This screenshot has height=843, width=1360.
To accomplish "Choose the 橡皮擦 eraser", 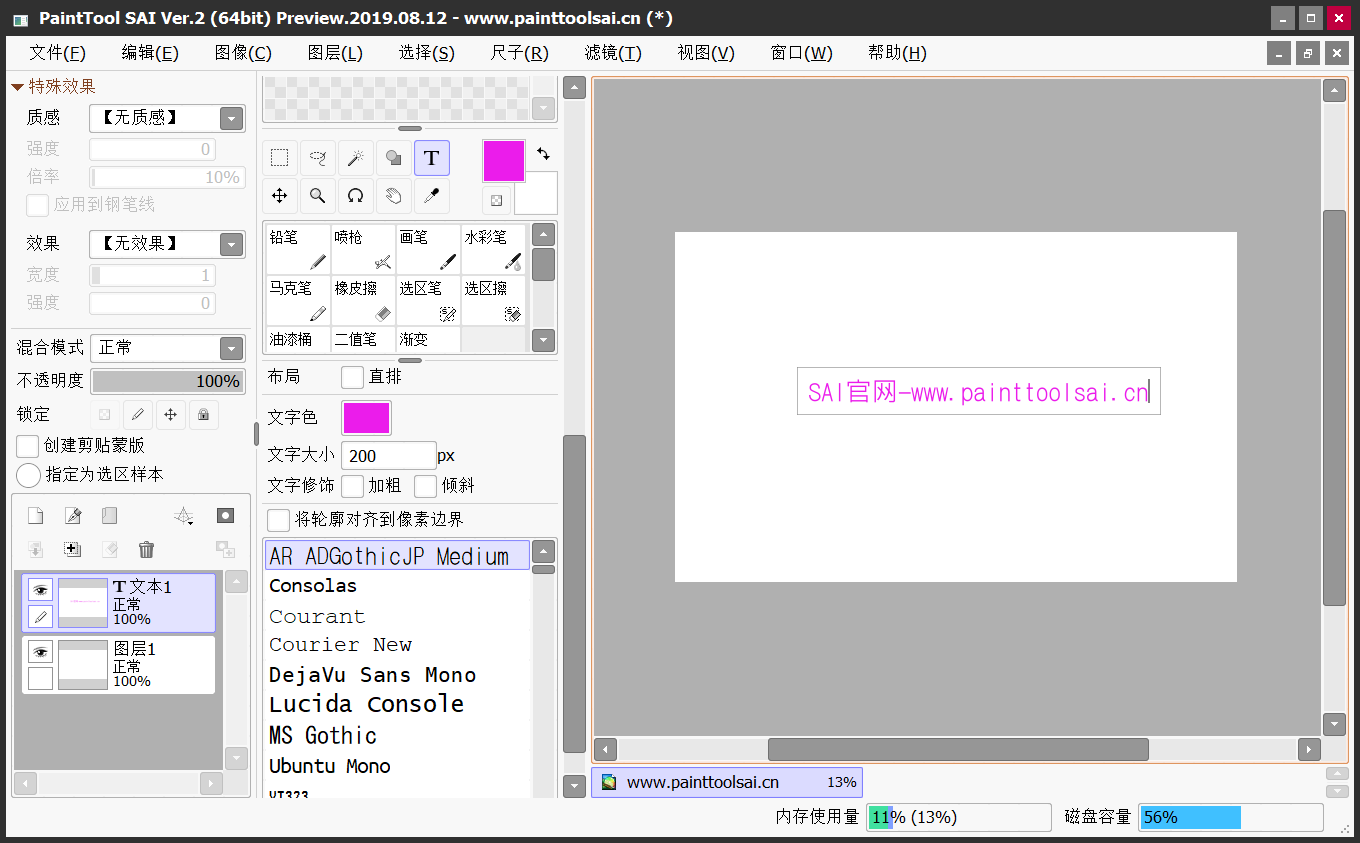I will pyautogui.click(x=363, y=300).
